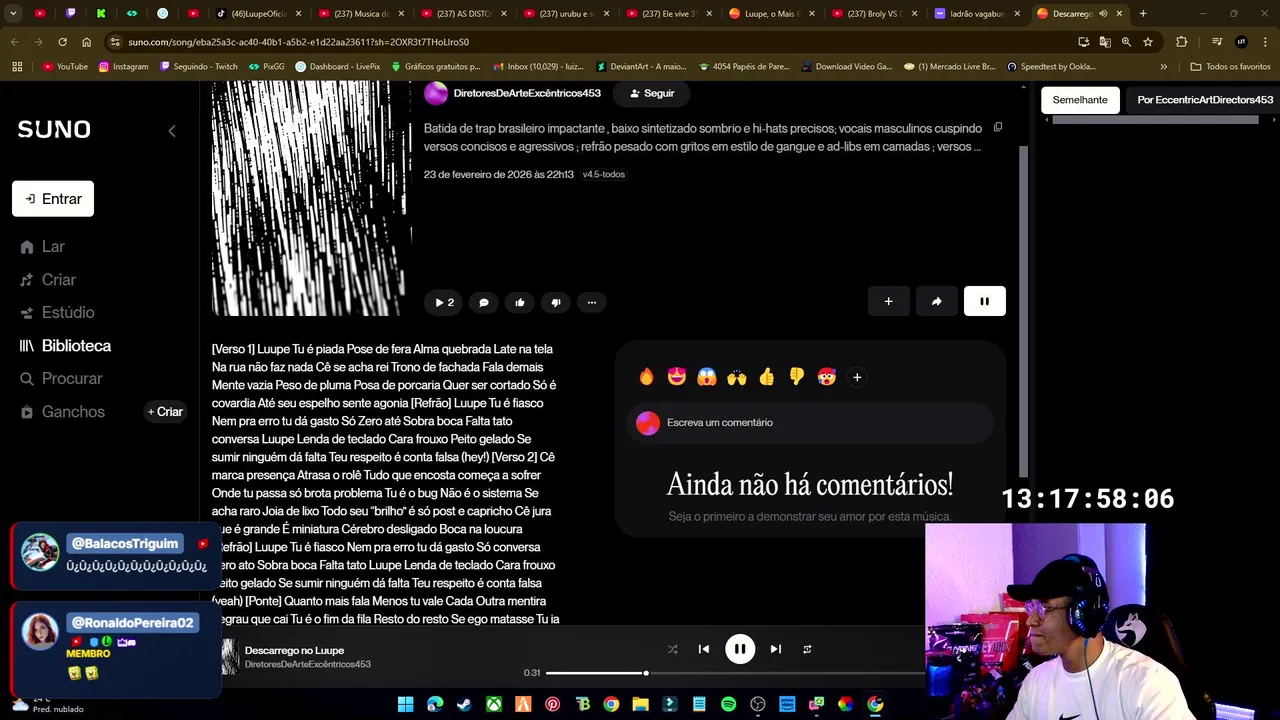React with the yellow thumbs-up emoji
1280x720 pixels.
tap(767, 377)
